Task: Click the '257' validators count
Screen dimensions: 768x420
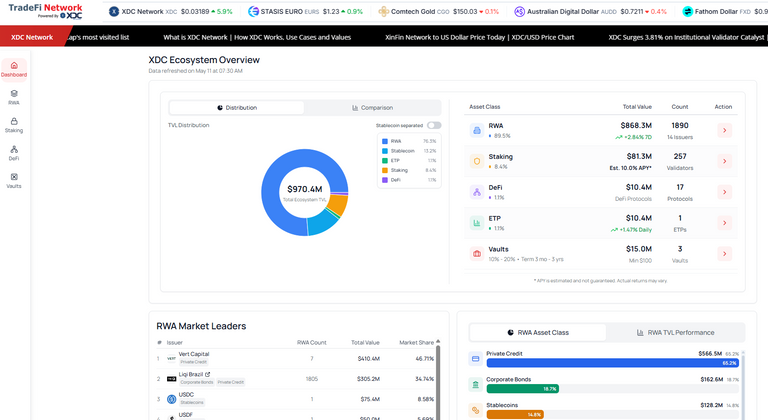Action: 680,156
